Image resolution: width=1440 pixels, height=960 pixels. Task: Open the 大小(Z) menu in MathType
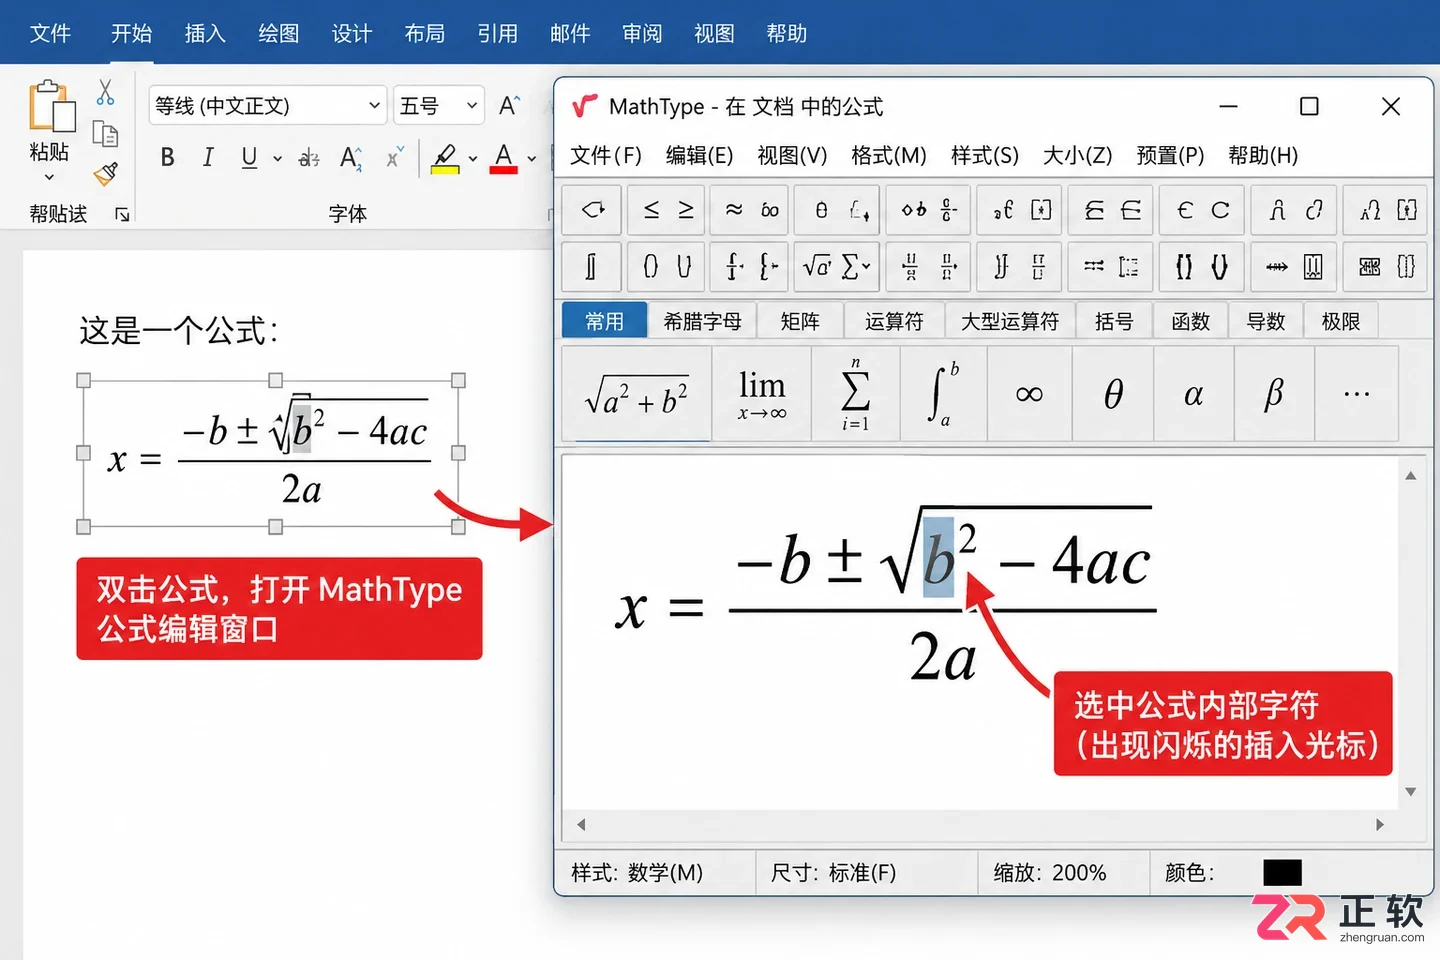click(x=1077, y=155)
